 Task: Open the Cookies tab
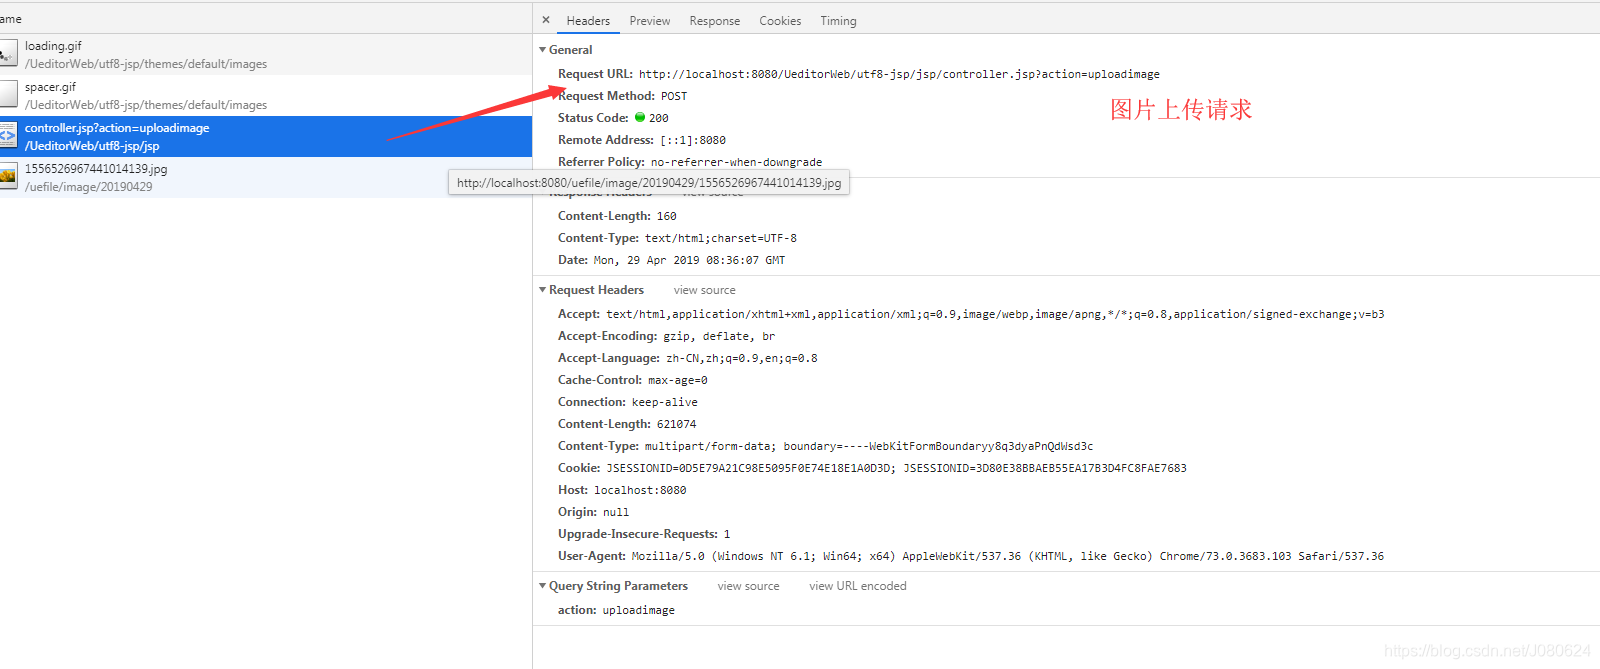(780, 21)
